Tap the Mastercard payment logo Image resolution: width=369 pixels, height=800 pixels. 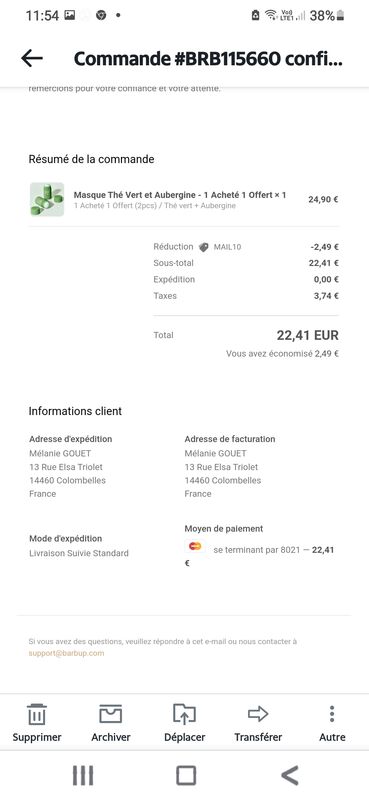(195, 546)
